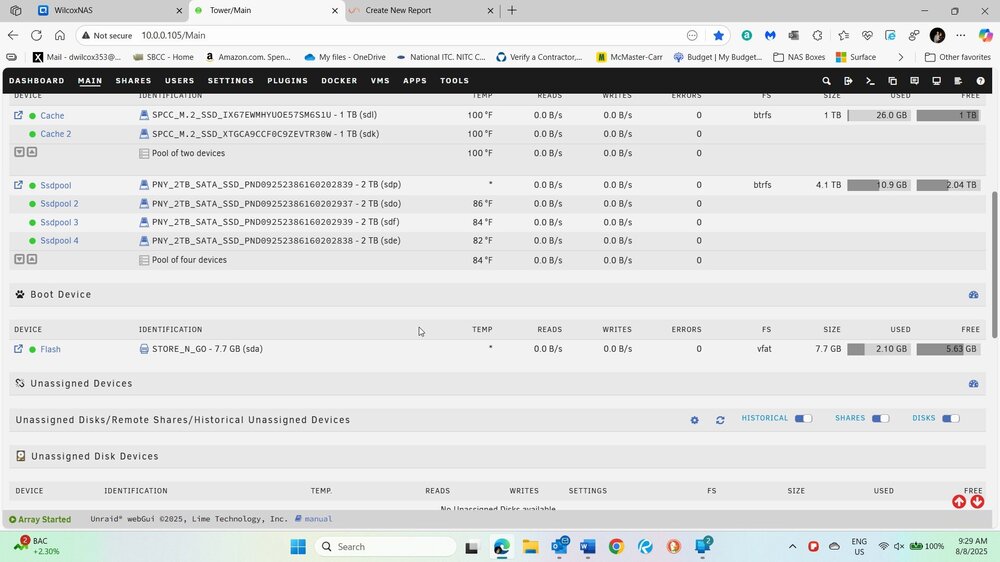This screenshot has width=1000, height=562.
Task: Open the terminal icon in Unraid header
Action: coord(870,81)
